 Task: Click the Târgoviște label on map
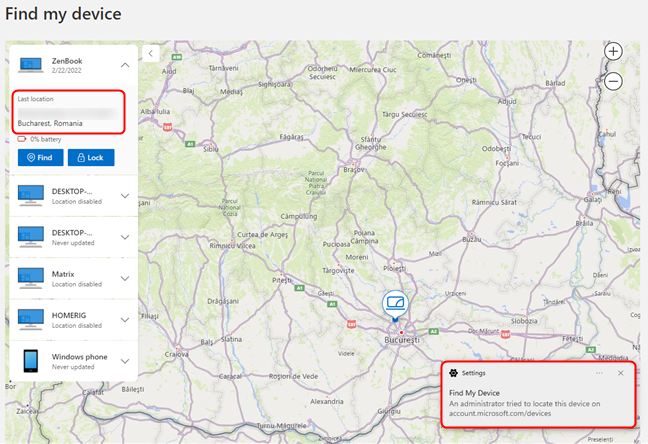(x=338, y=271)
